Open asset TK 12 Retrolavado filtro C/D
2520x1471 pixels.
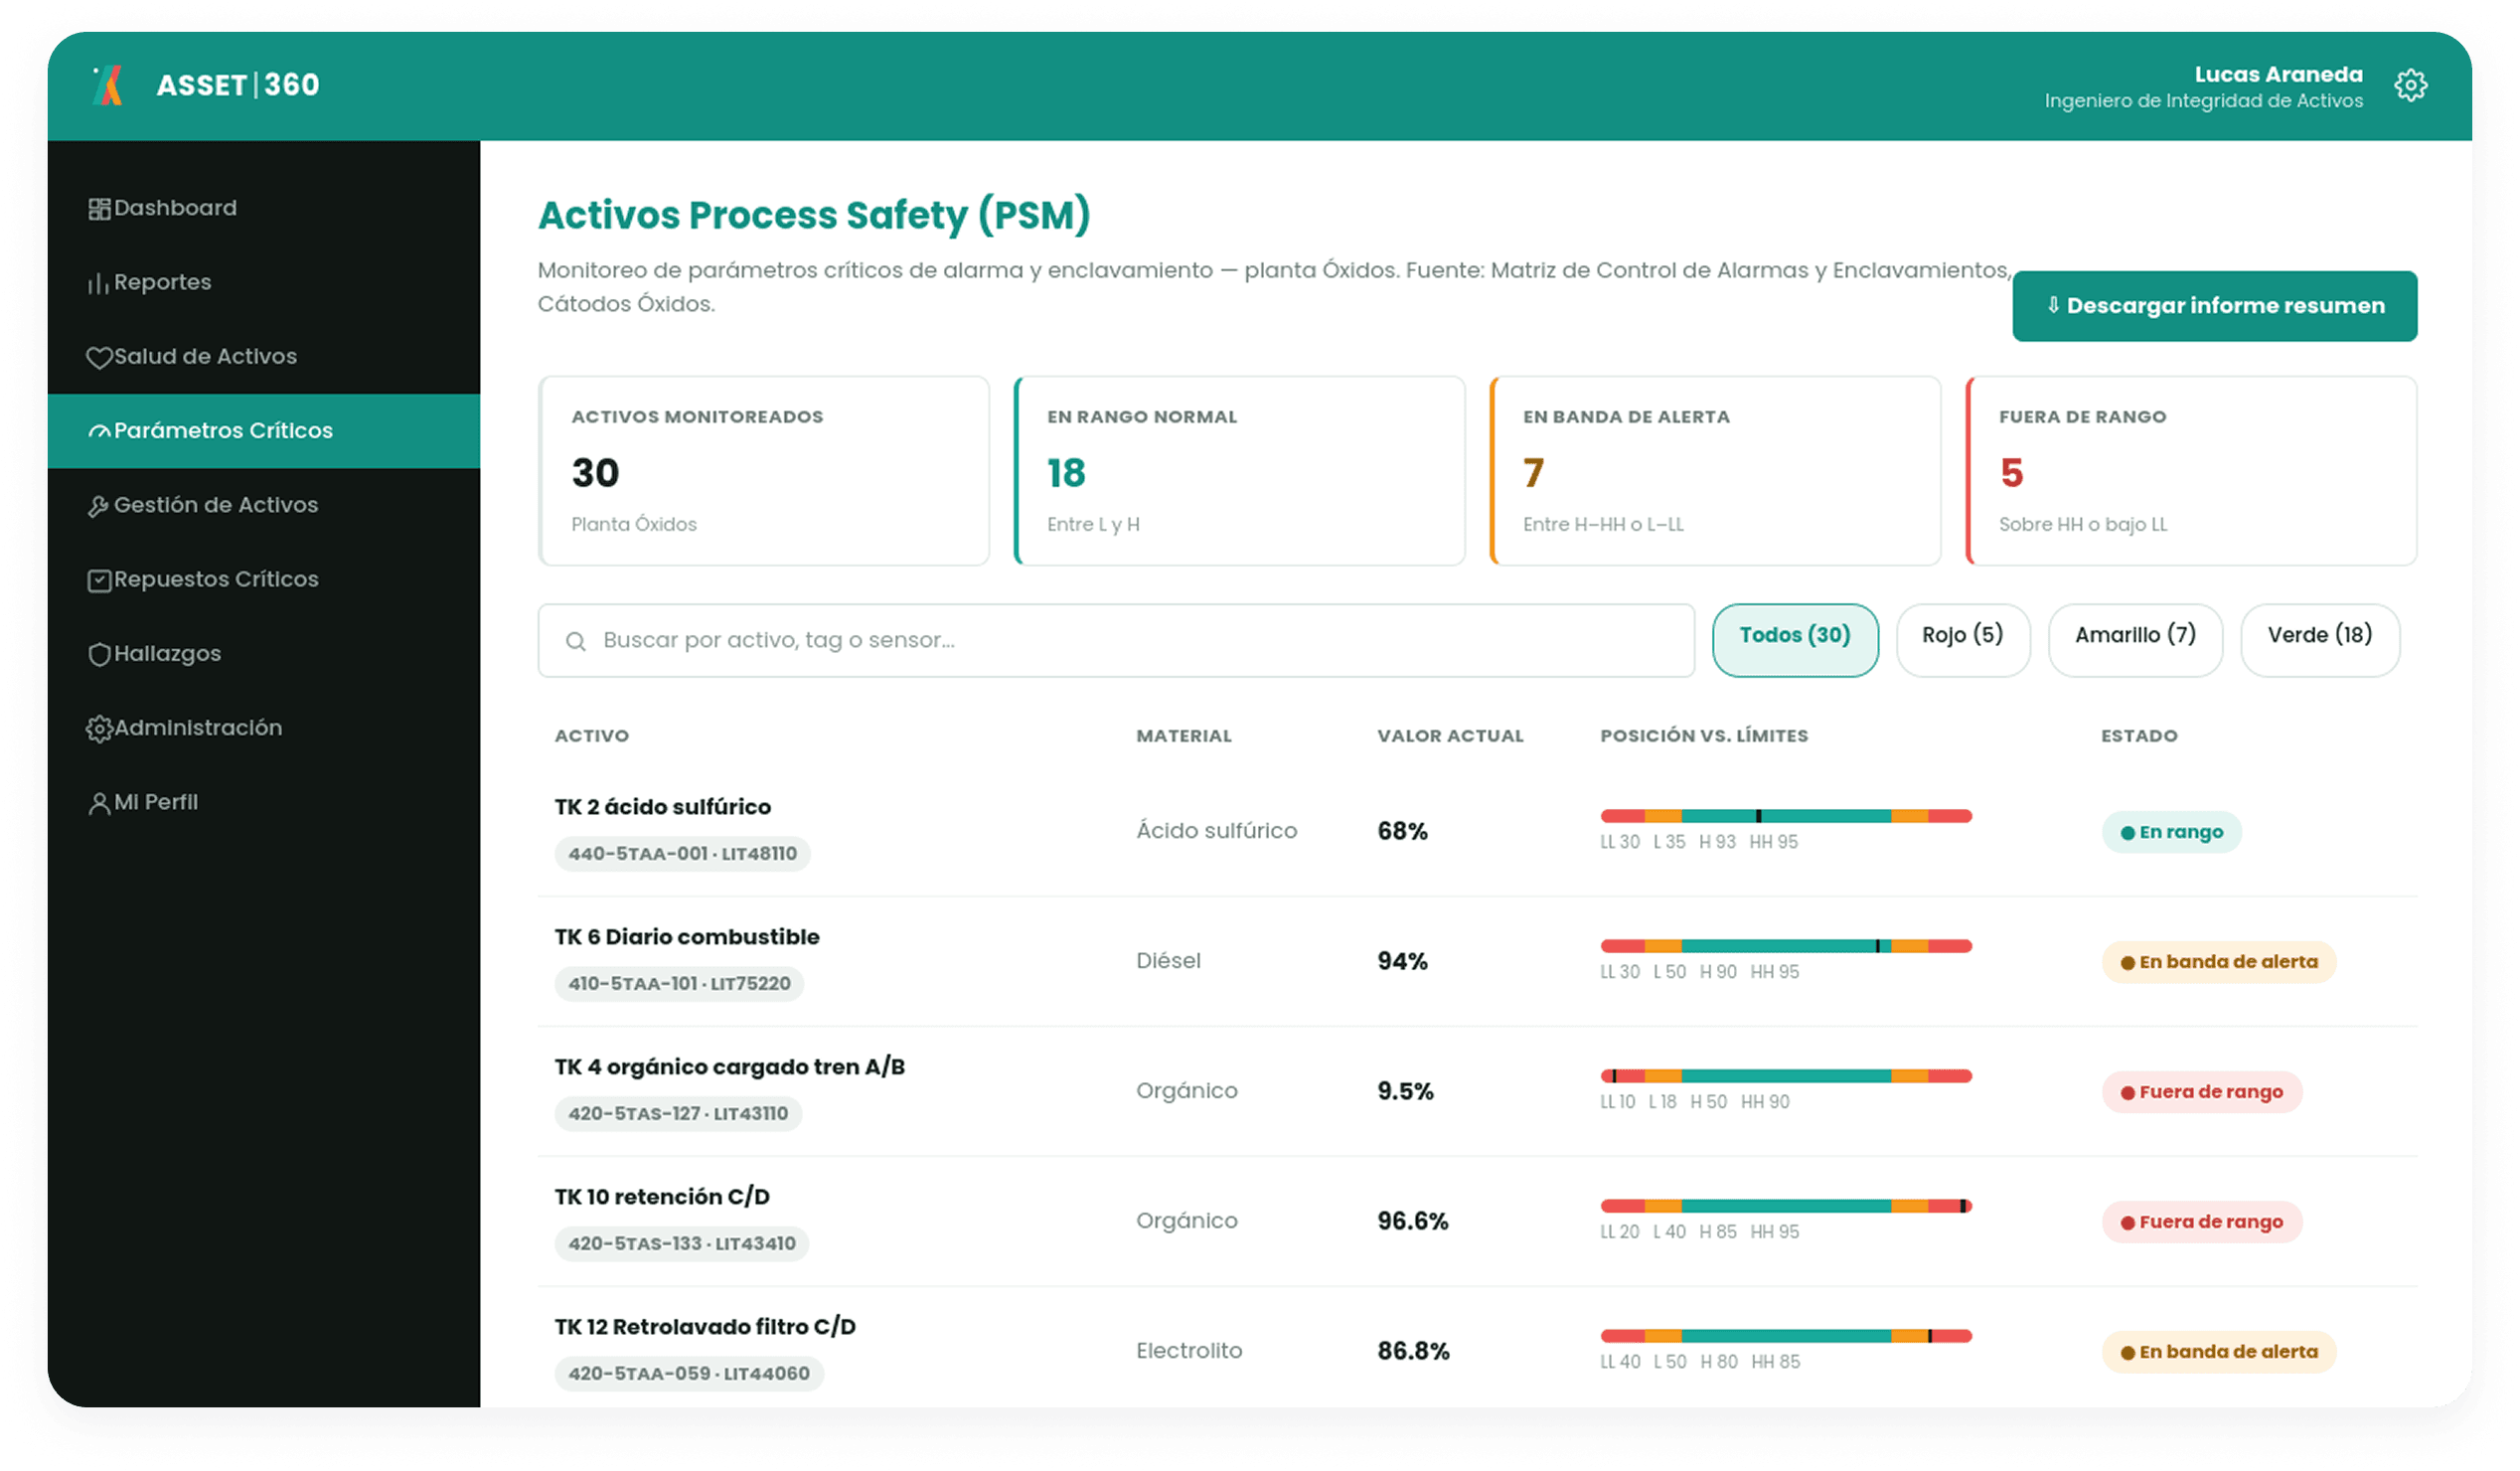tap(705, 1327)
